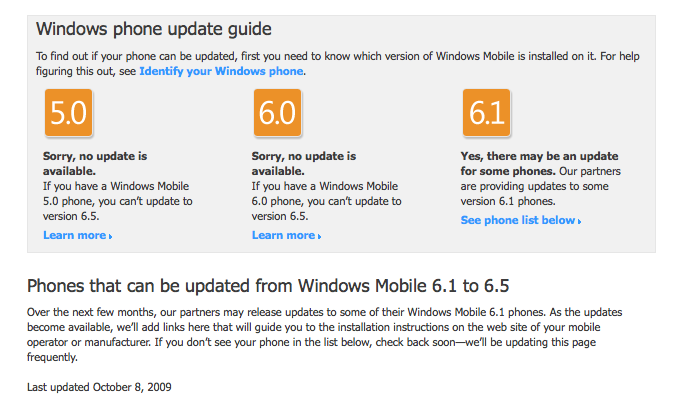
Task: Click the bold Sorry message under the 6.0 badge
Action: [304, 163]
